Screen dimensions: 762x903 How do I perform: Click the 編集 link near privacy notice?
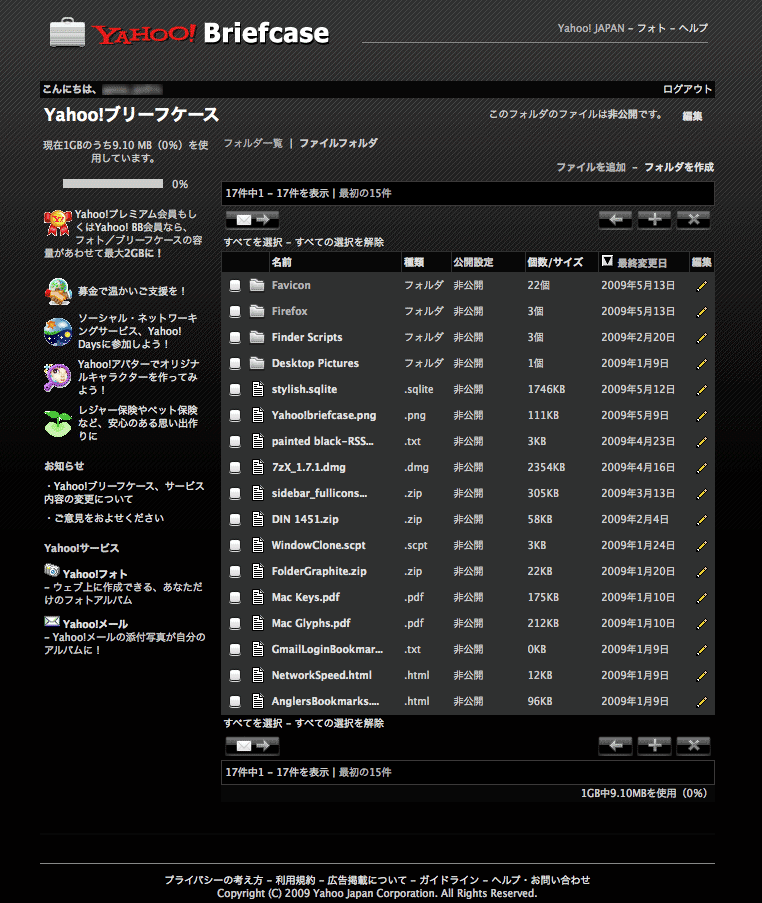692,116
